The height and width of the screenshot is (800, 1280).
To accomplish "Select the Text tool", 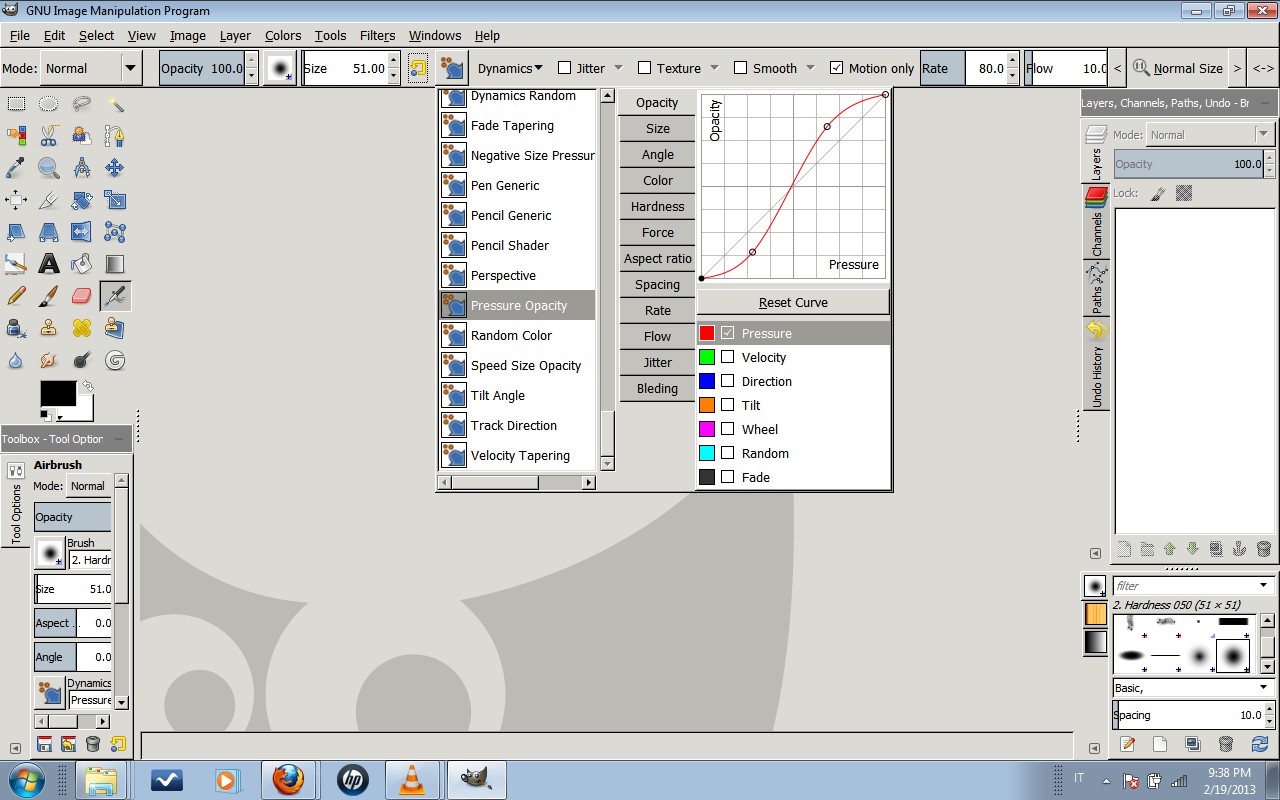I will click(x=49, y=264).
